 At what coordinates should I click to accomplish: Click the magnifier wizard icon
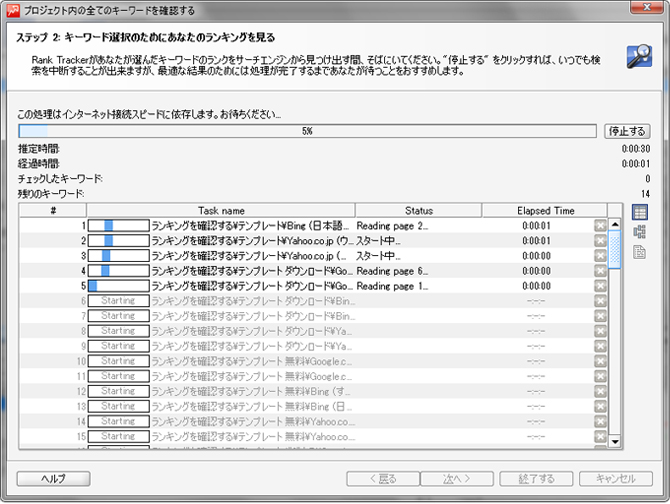point(639,57)
